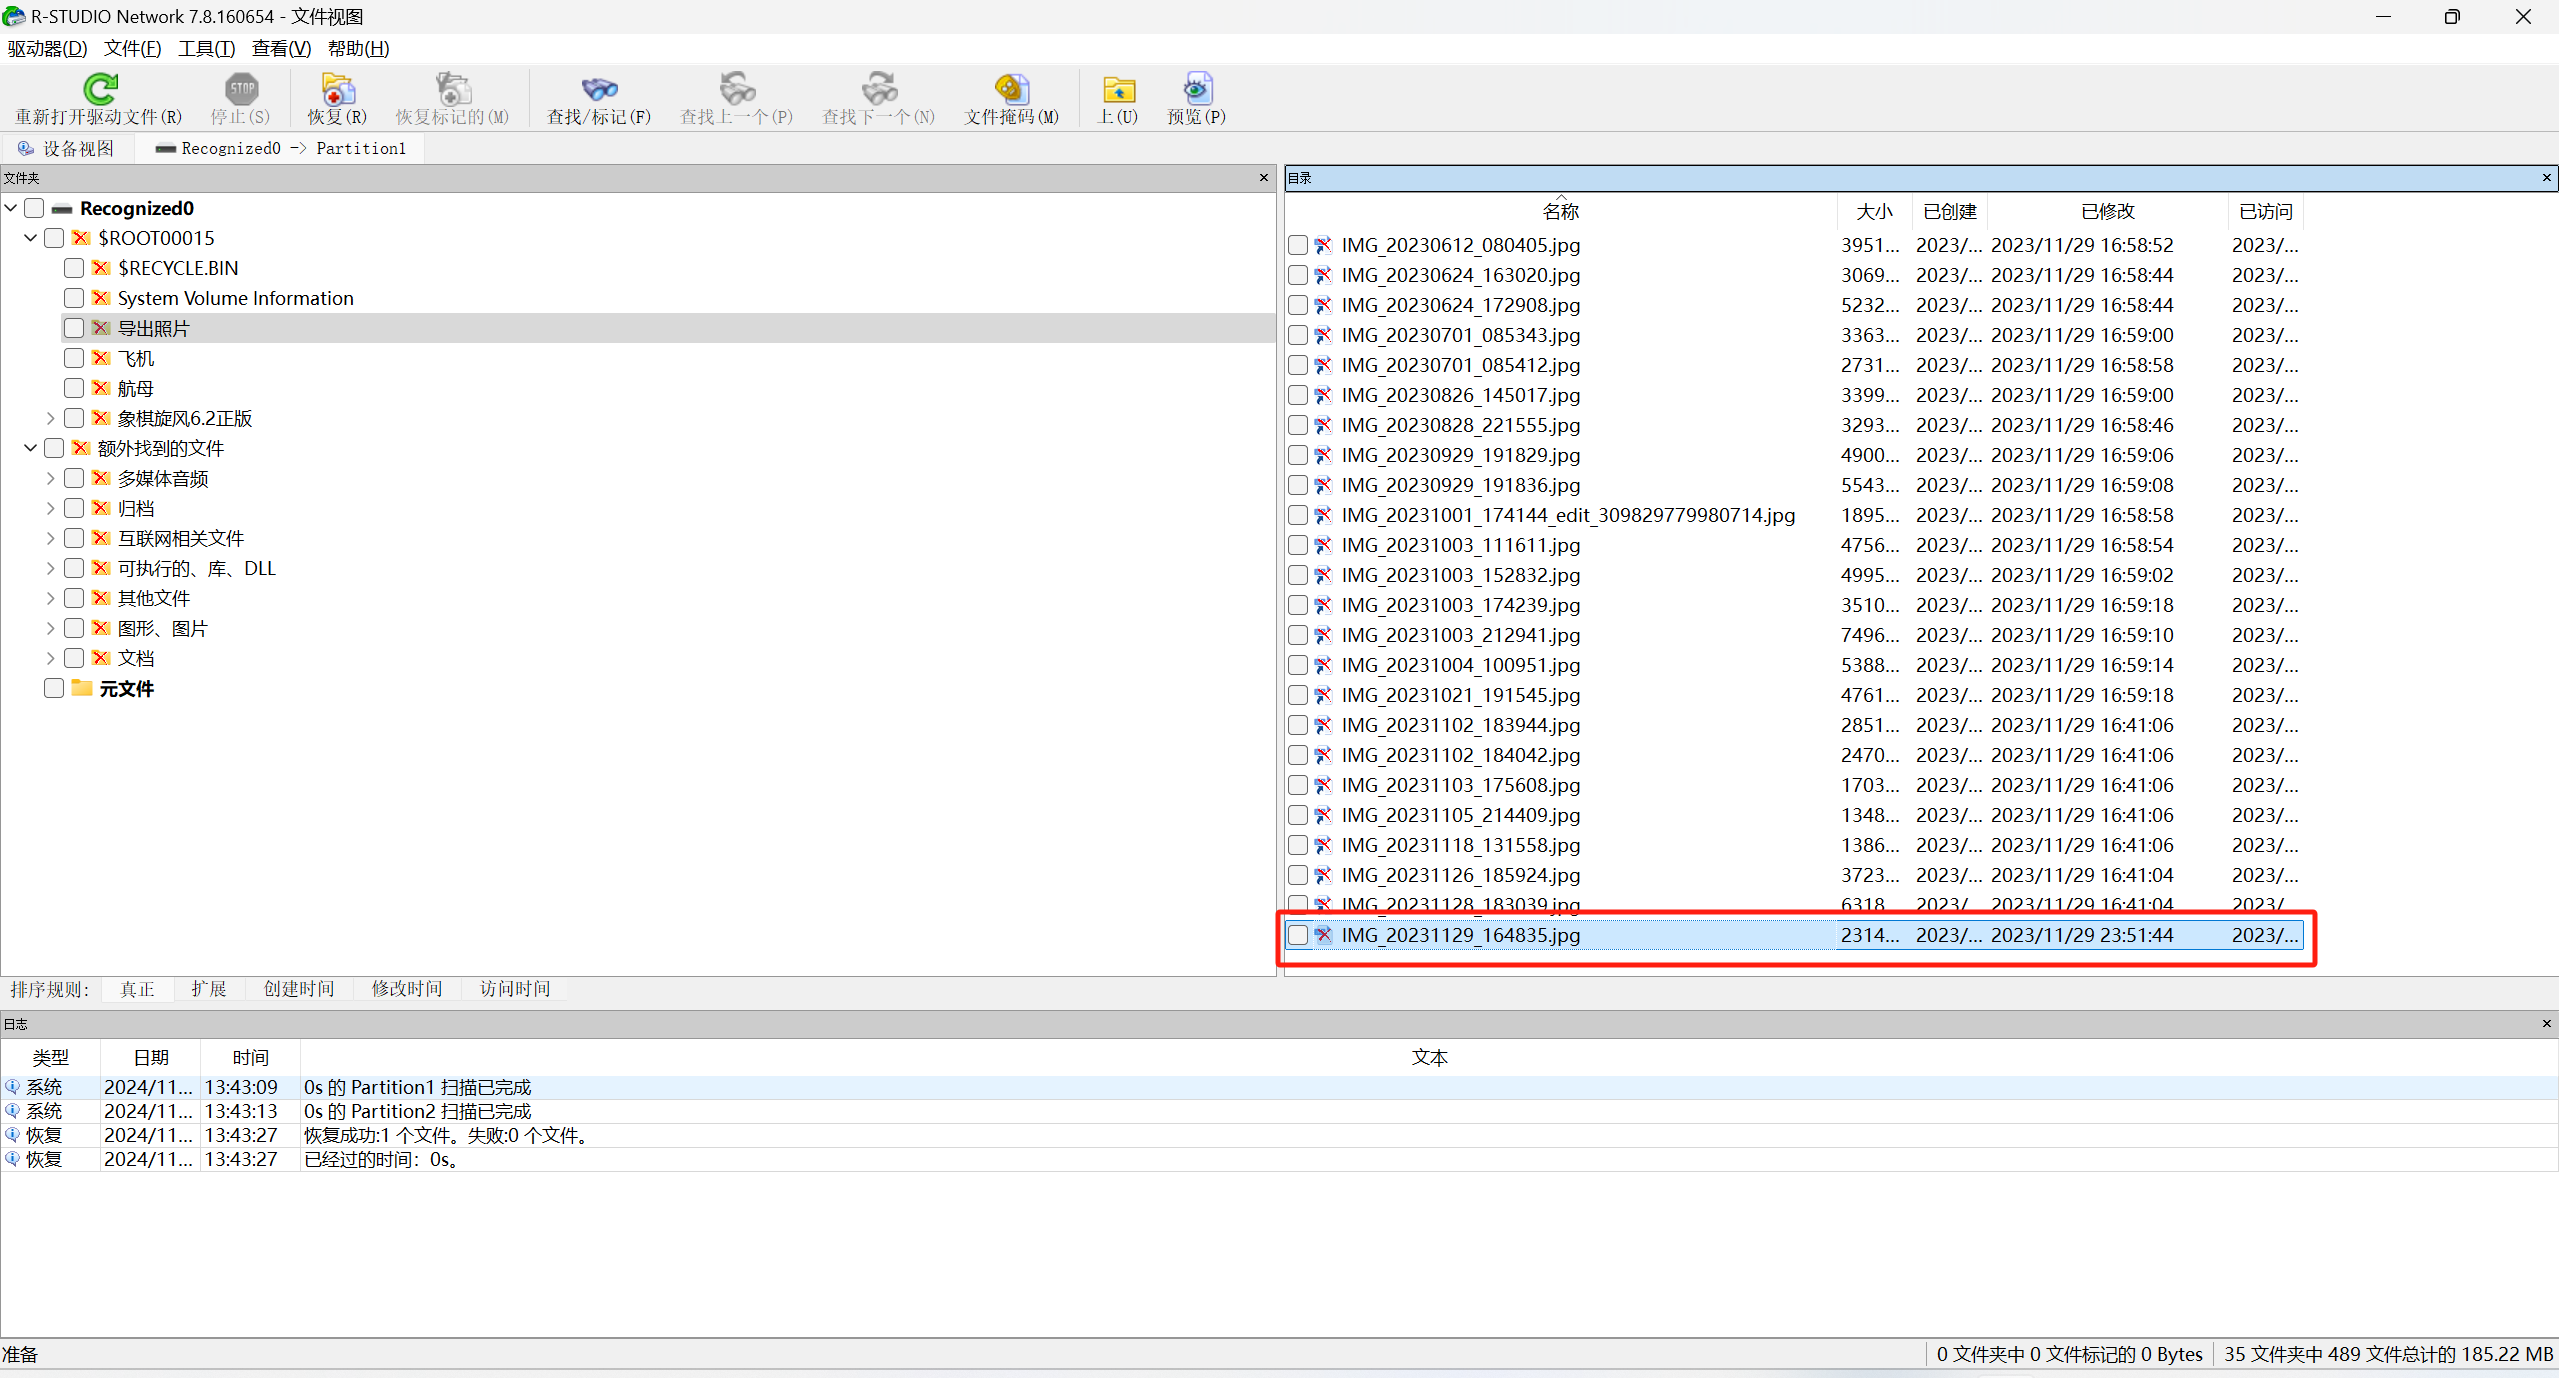Expand the 互联网相关文件 folder
The image size is (2559, 1378).
[x=51, y=538]
